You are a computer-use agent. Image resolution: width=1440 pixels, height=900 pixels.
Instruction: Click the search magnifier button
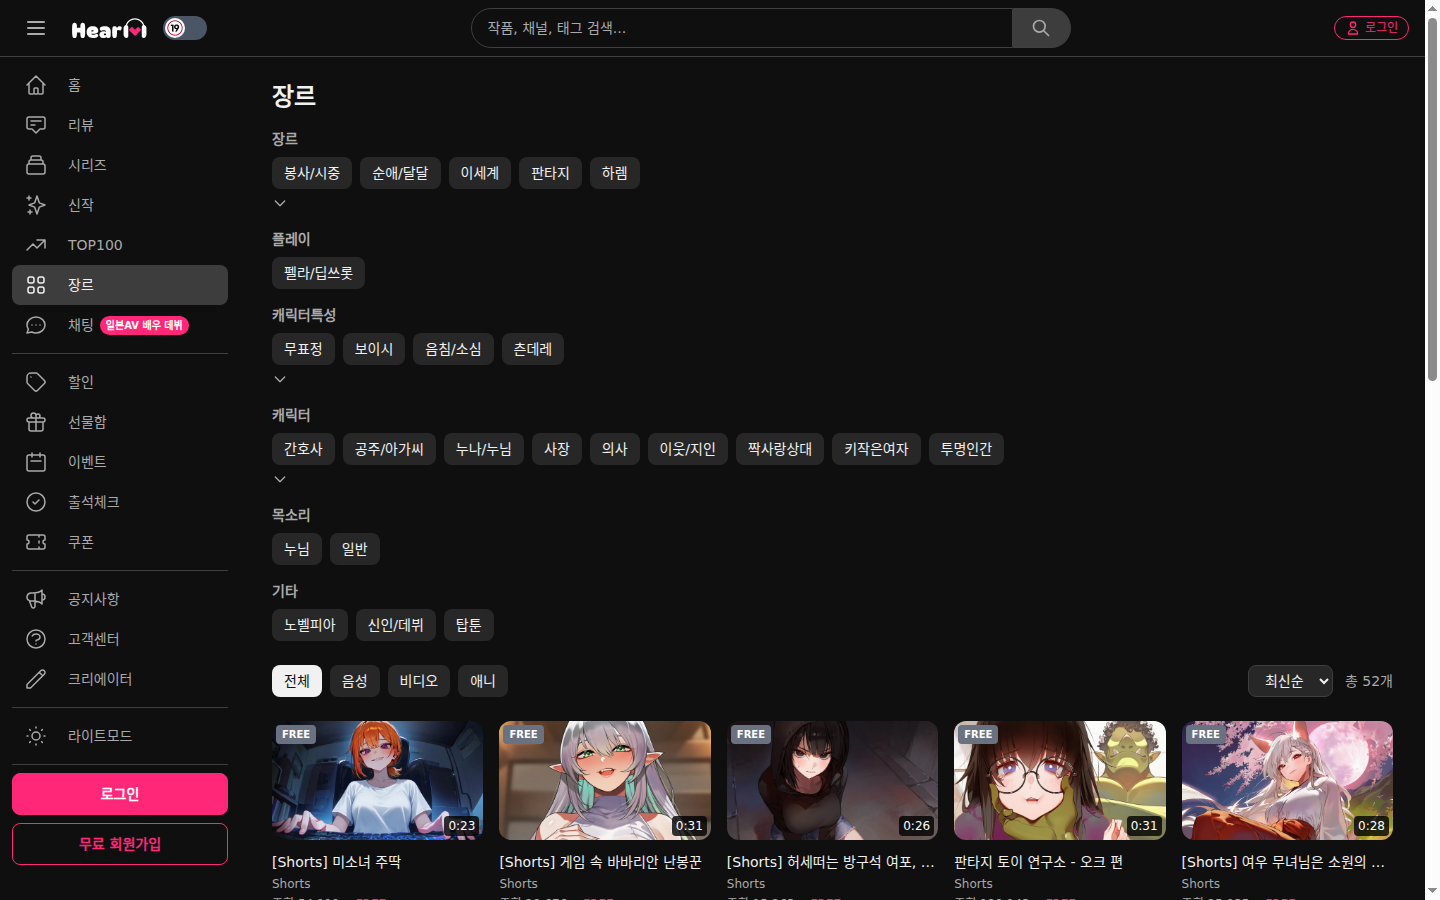1041,28
